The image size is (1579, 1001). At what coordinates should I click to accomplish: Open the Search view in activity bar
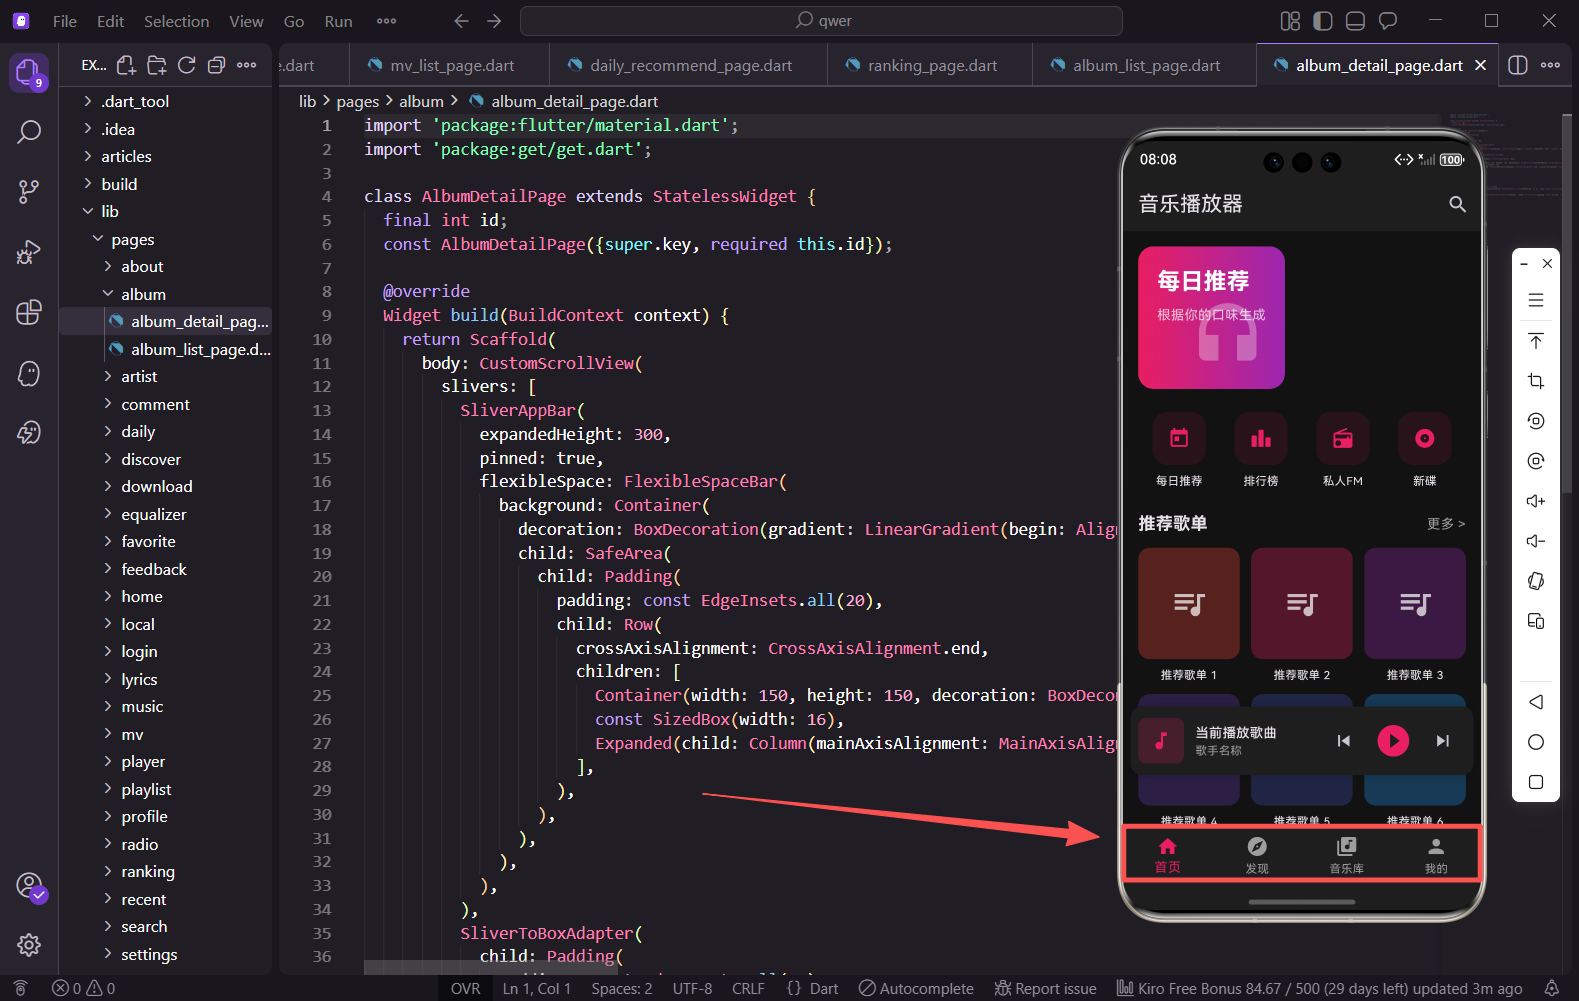click(x=29, y=132)
